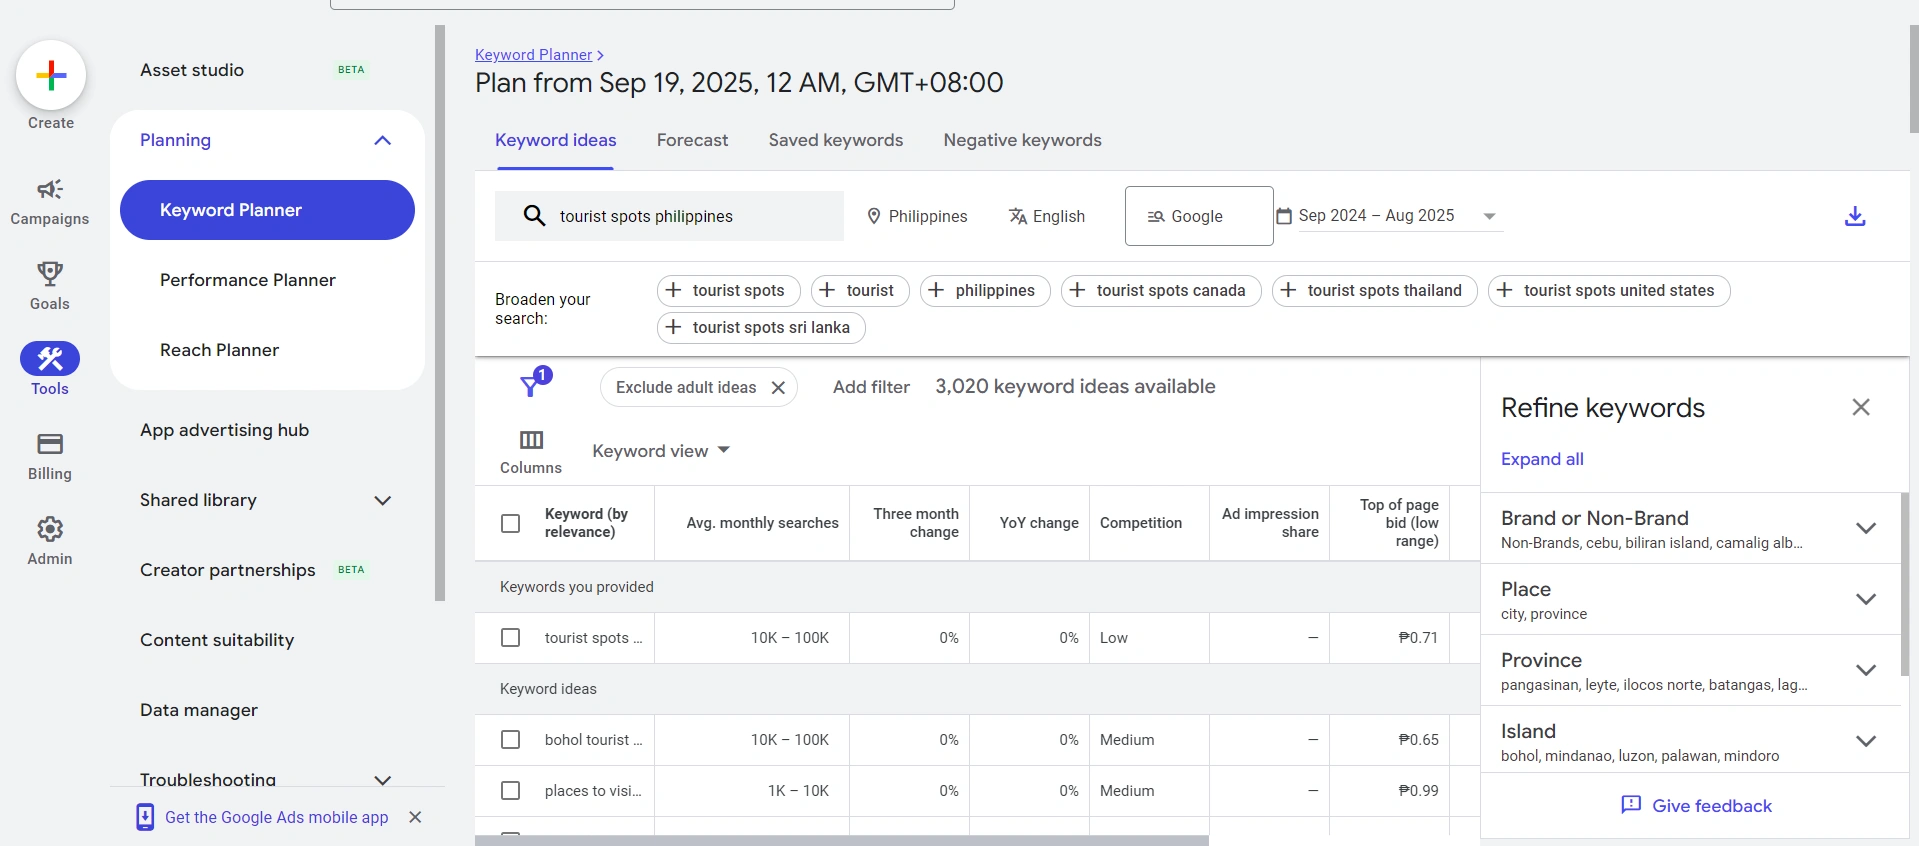The image size is (1919, 846).
Task: Select the Tools wrench icon
Action: 50,358
